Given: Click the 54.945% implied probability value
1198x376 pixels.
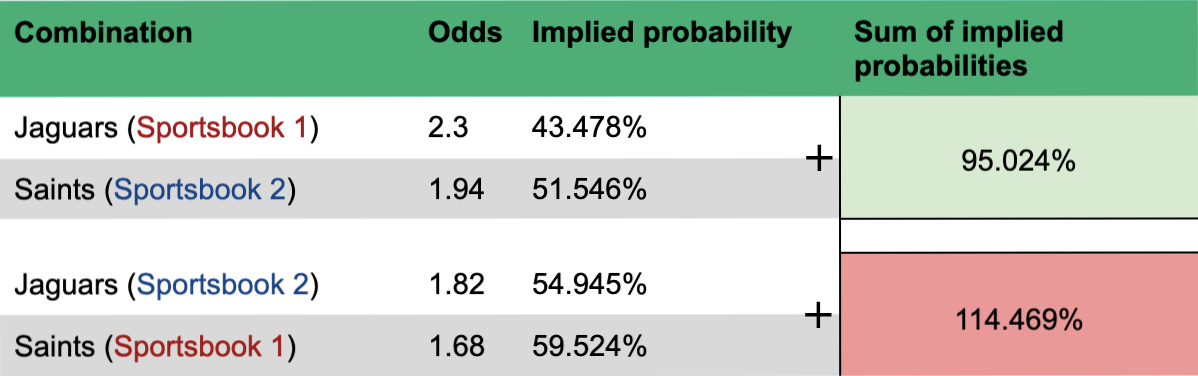Looking at the screenshot, I should 589,285.
